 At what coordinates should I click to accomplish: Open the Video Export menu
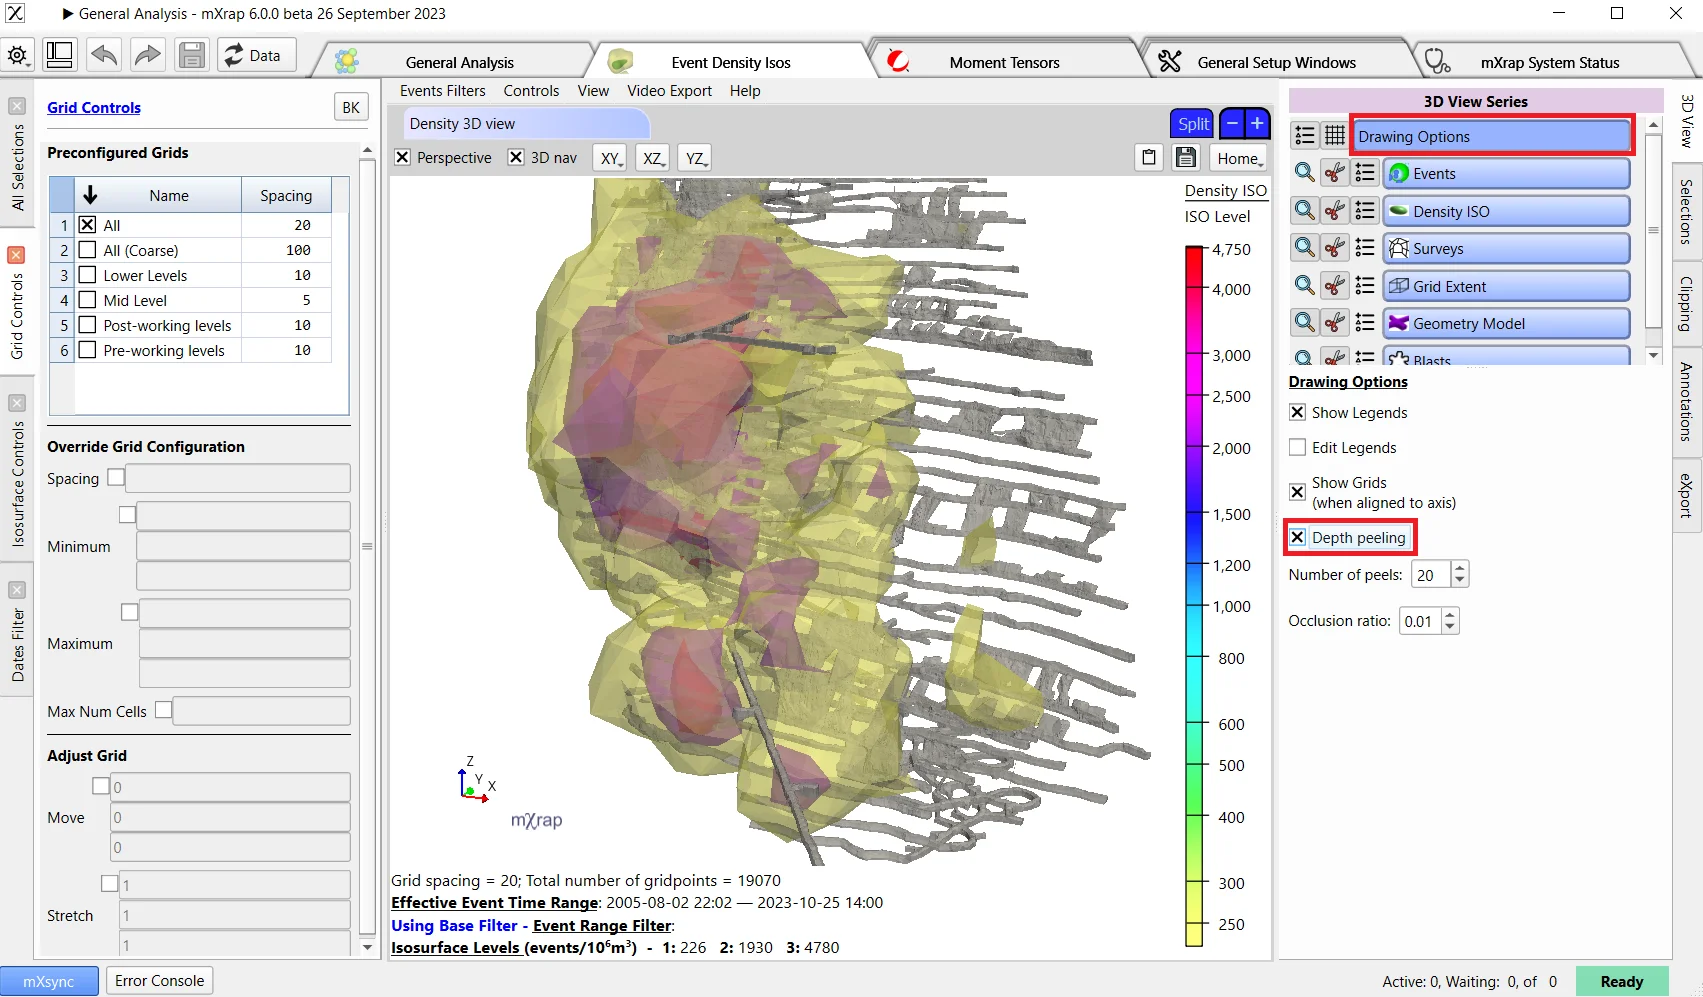pyautogui.click(x=669, y=91)
